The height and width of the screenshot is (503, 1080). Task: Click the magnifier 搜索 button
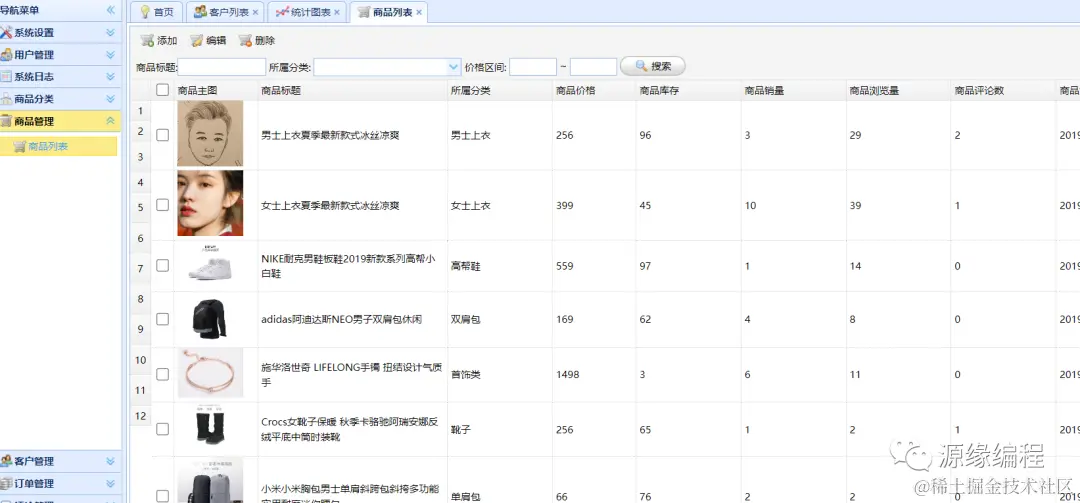click(652, 66)
